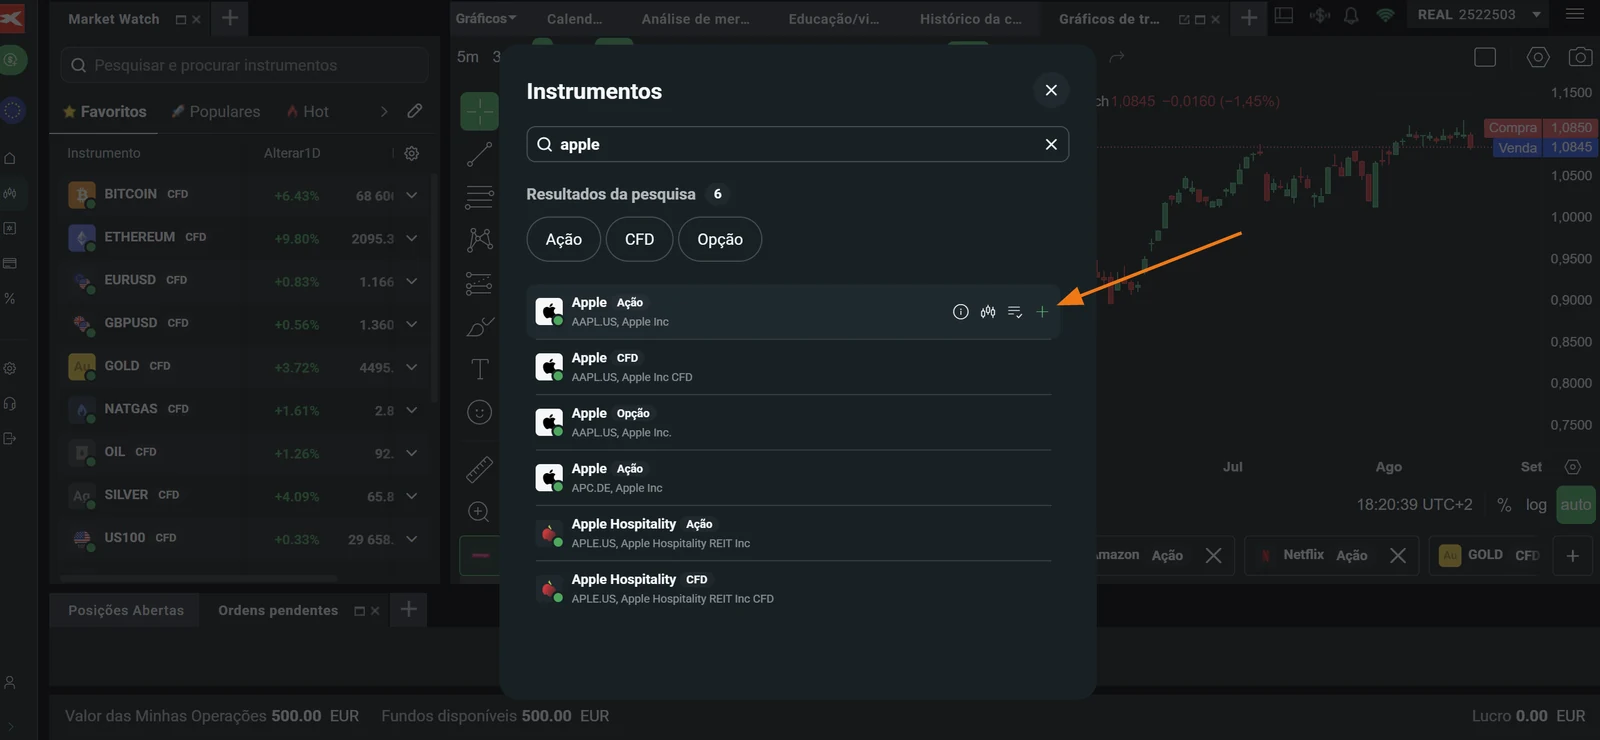This screenshot has width=1600, height=740.
Task: Select the brush drawing tool
Action: tap(480, 327)
